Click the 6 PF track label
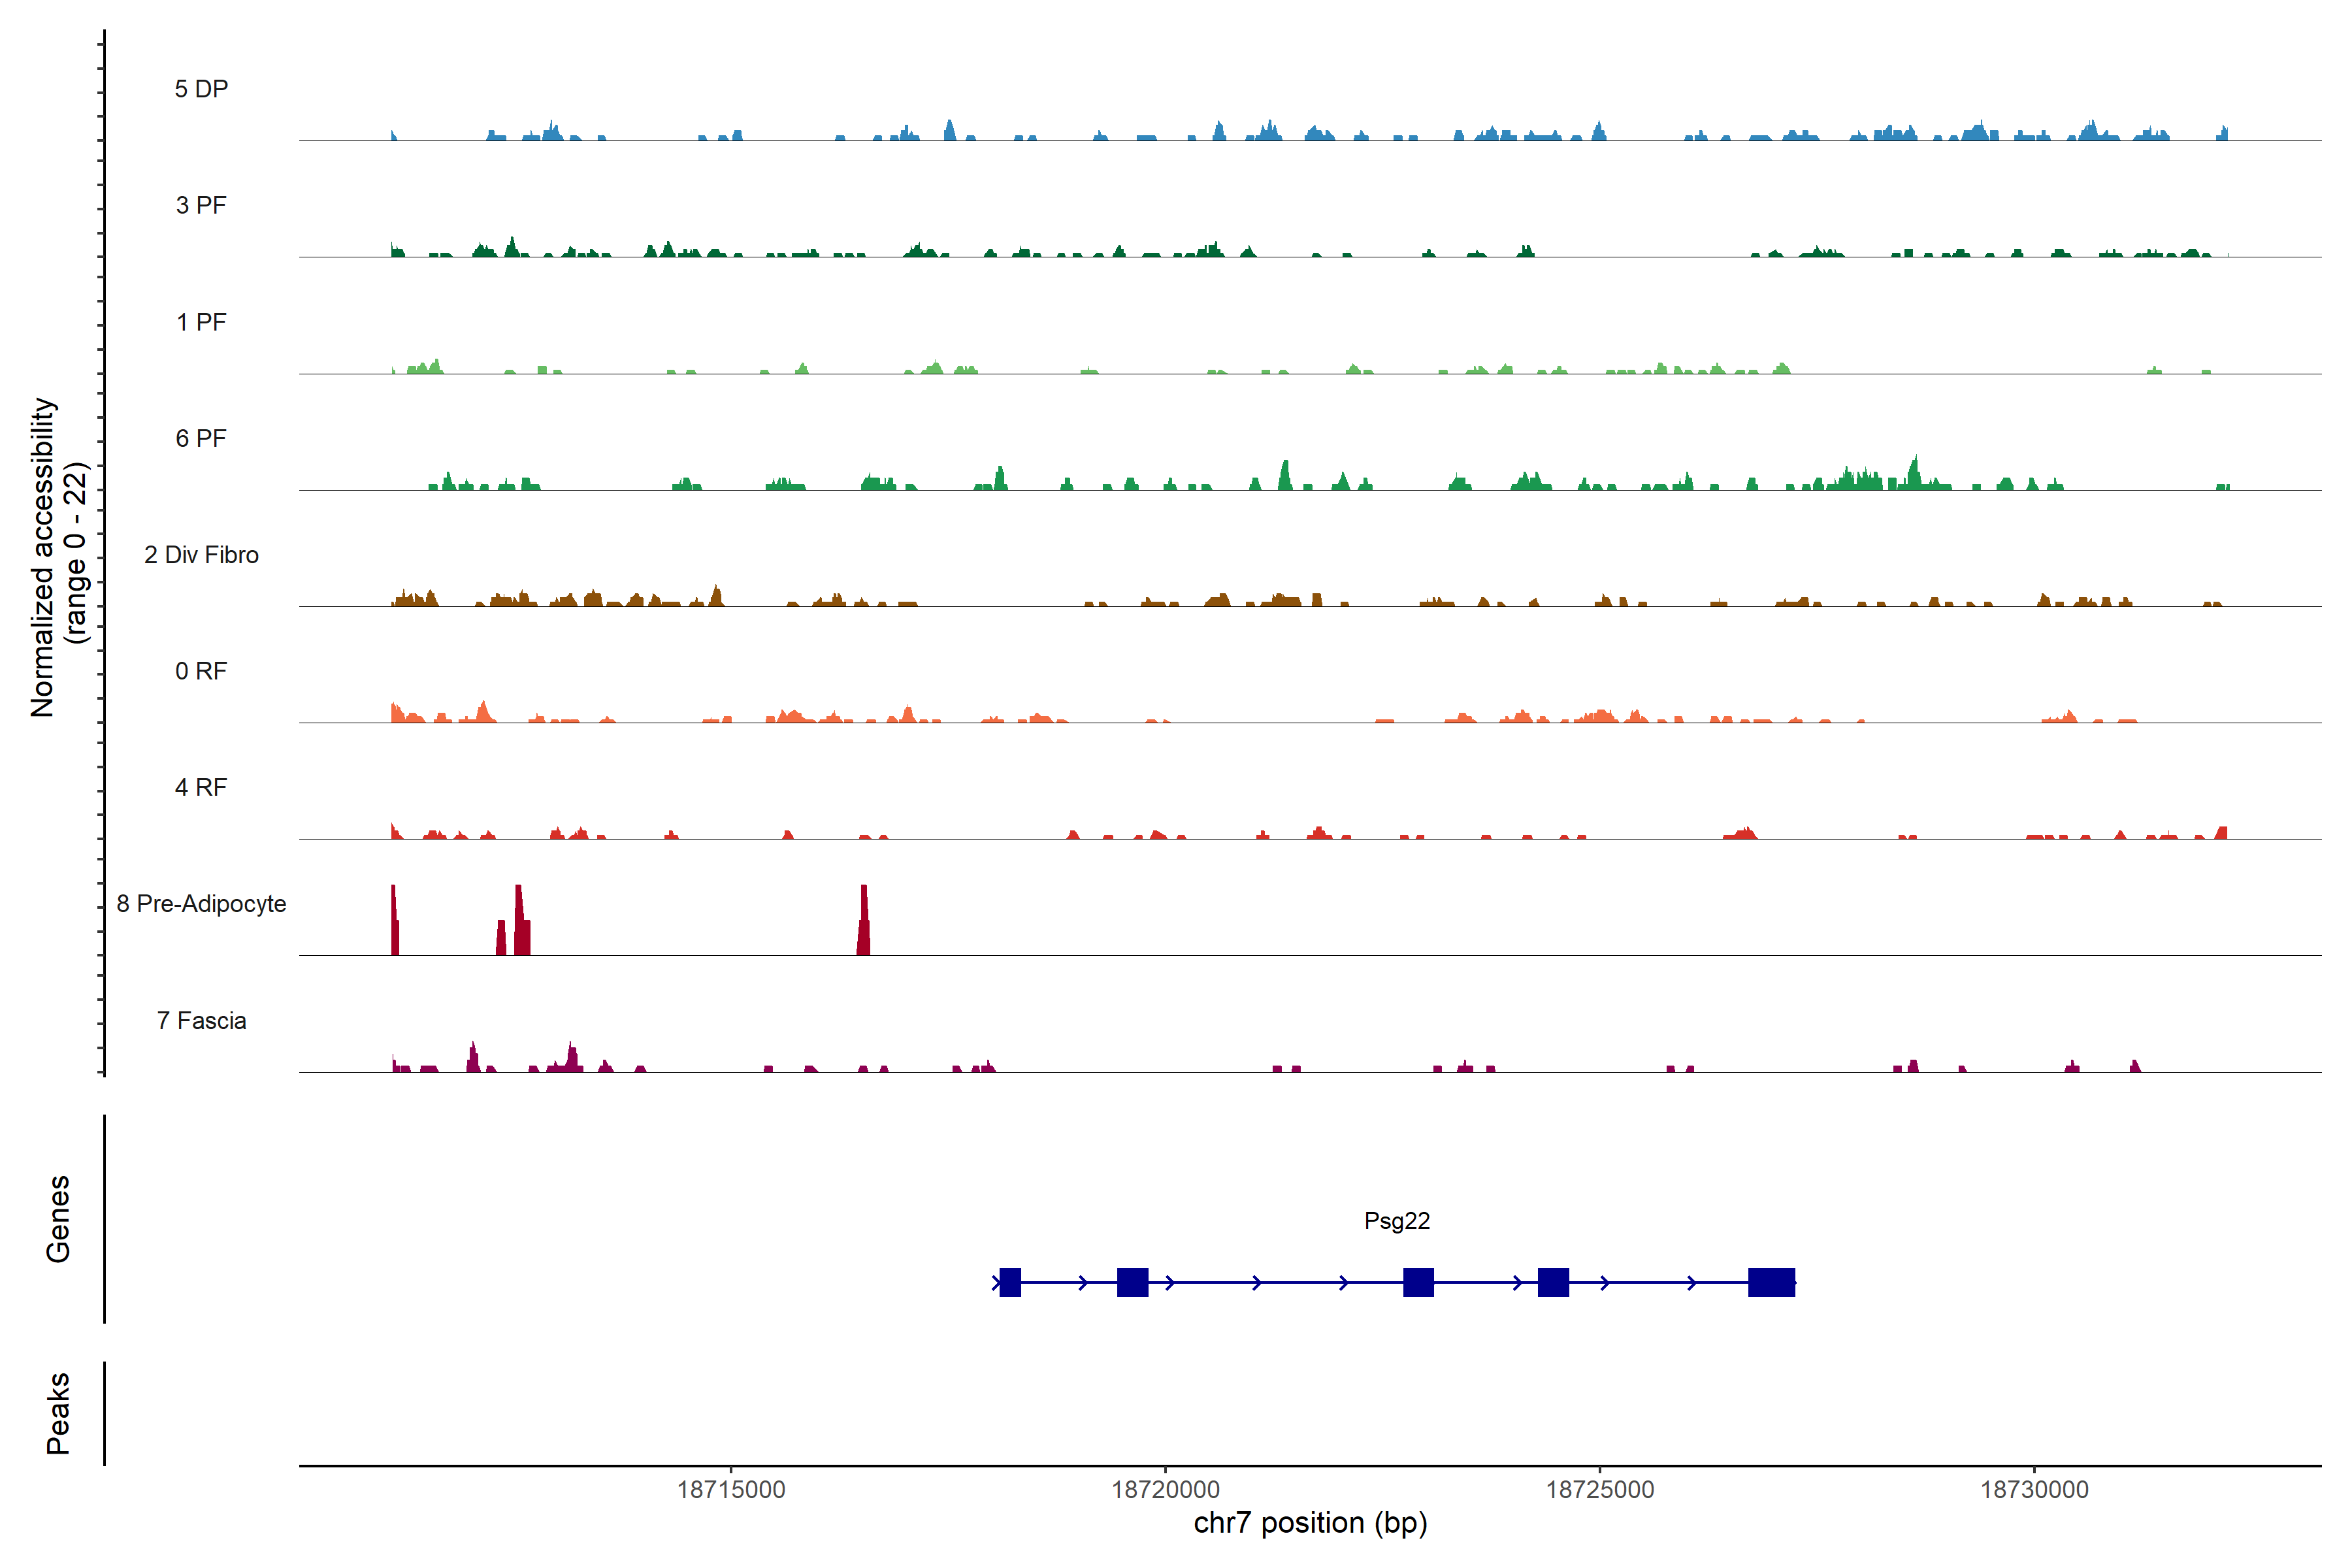The width and height of the screenshot is (2352, 1568). coord(201,438)
